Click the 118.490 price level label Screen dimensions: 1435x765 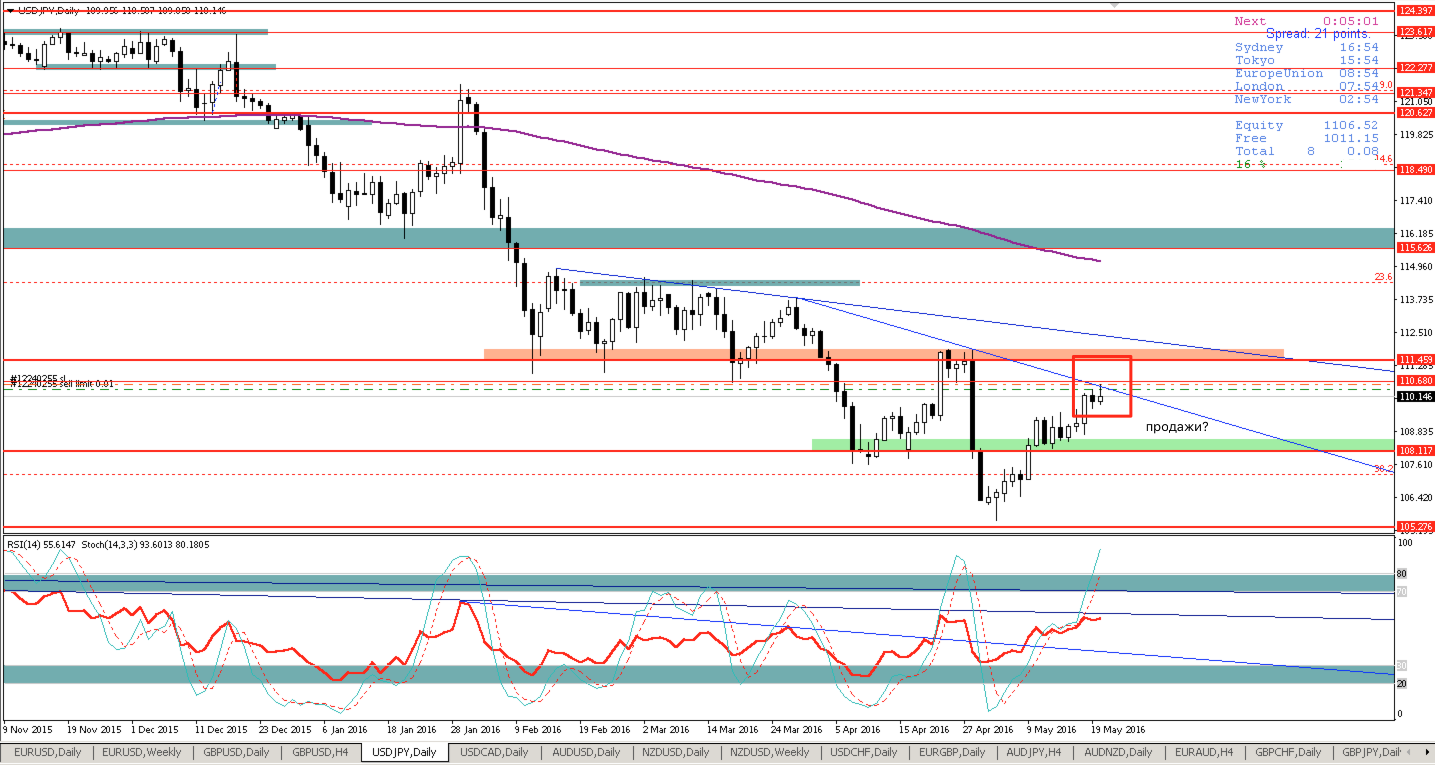tap(1414, 170)
